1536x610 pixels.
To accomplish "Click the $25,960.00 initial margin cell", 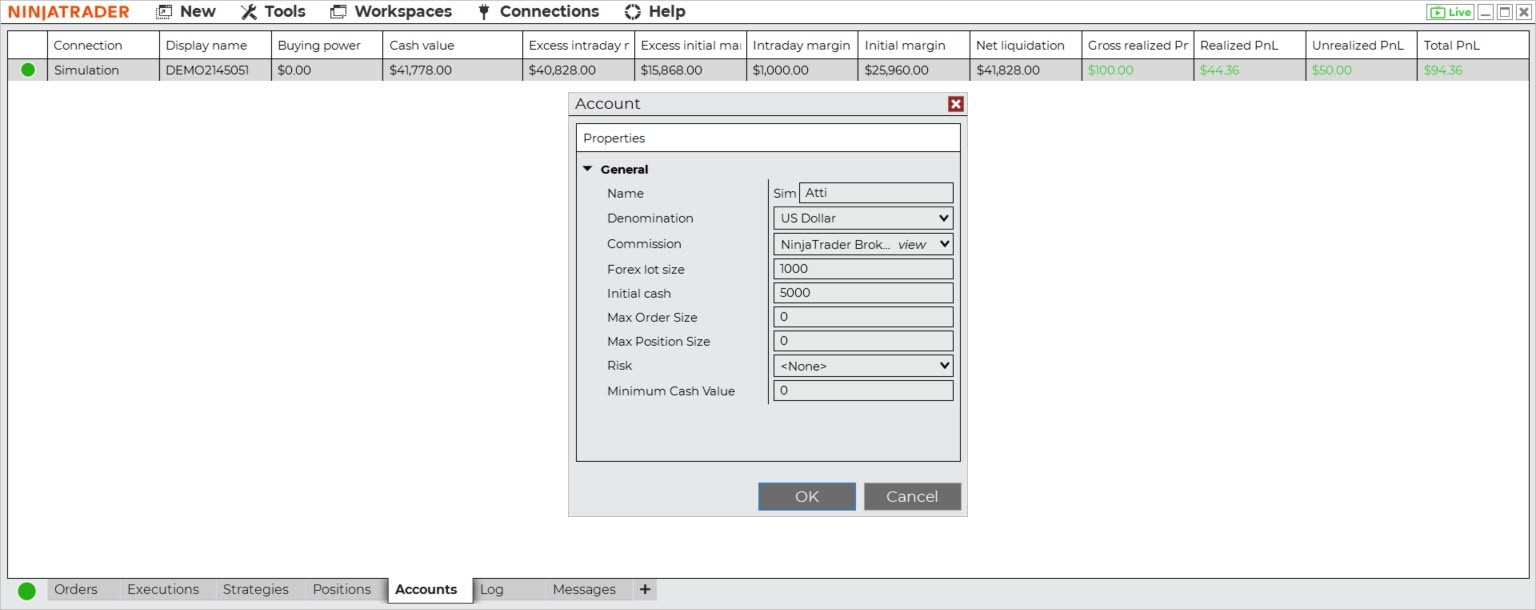I will (914, 70).
